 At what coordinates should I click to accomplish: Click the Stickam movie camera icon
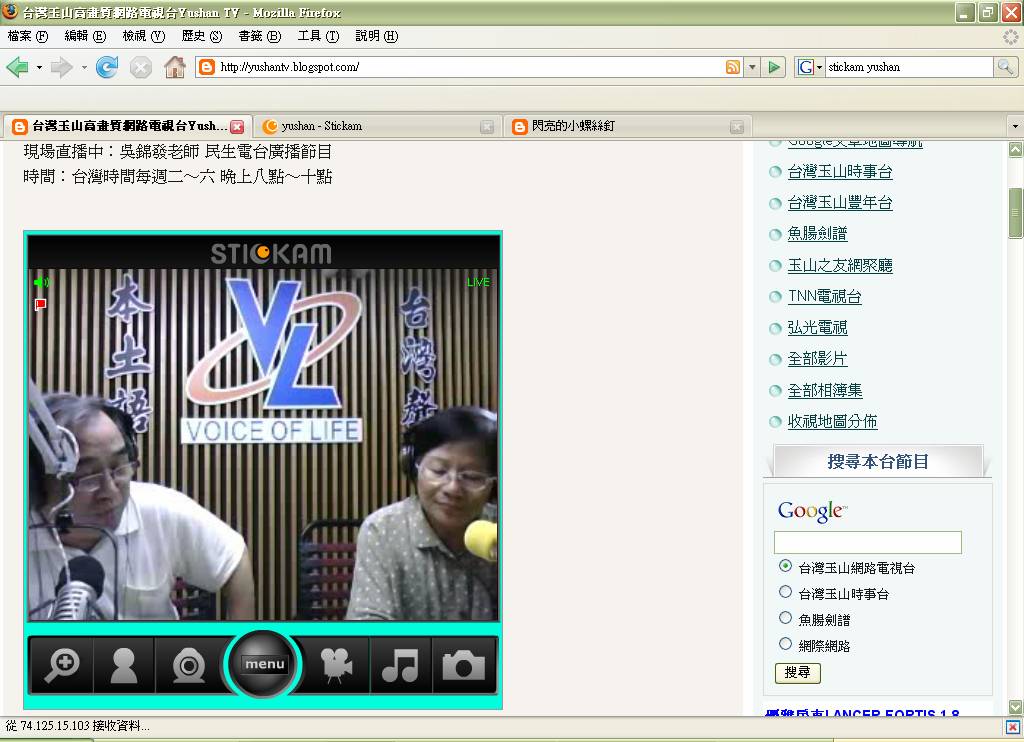click(337, 666)
